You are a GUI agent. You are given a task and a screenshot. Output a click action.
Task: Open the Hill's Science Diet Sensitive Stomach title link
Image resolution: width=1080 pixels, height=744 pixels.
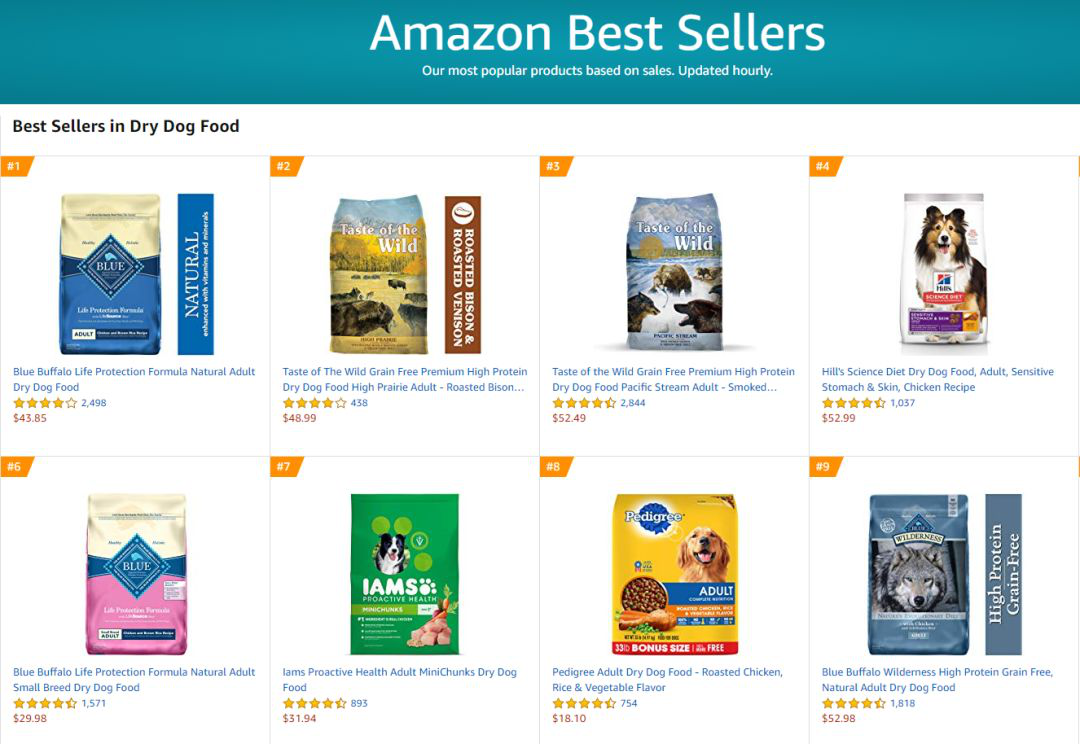click(x=937, y=379)
